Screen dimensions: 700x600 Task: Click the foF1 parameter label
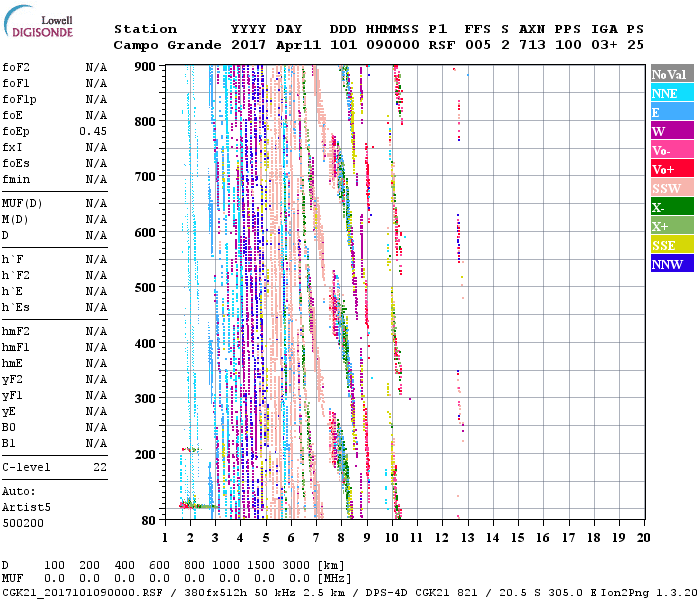(x=16, y=83)
